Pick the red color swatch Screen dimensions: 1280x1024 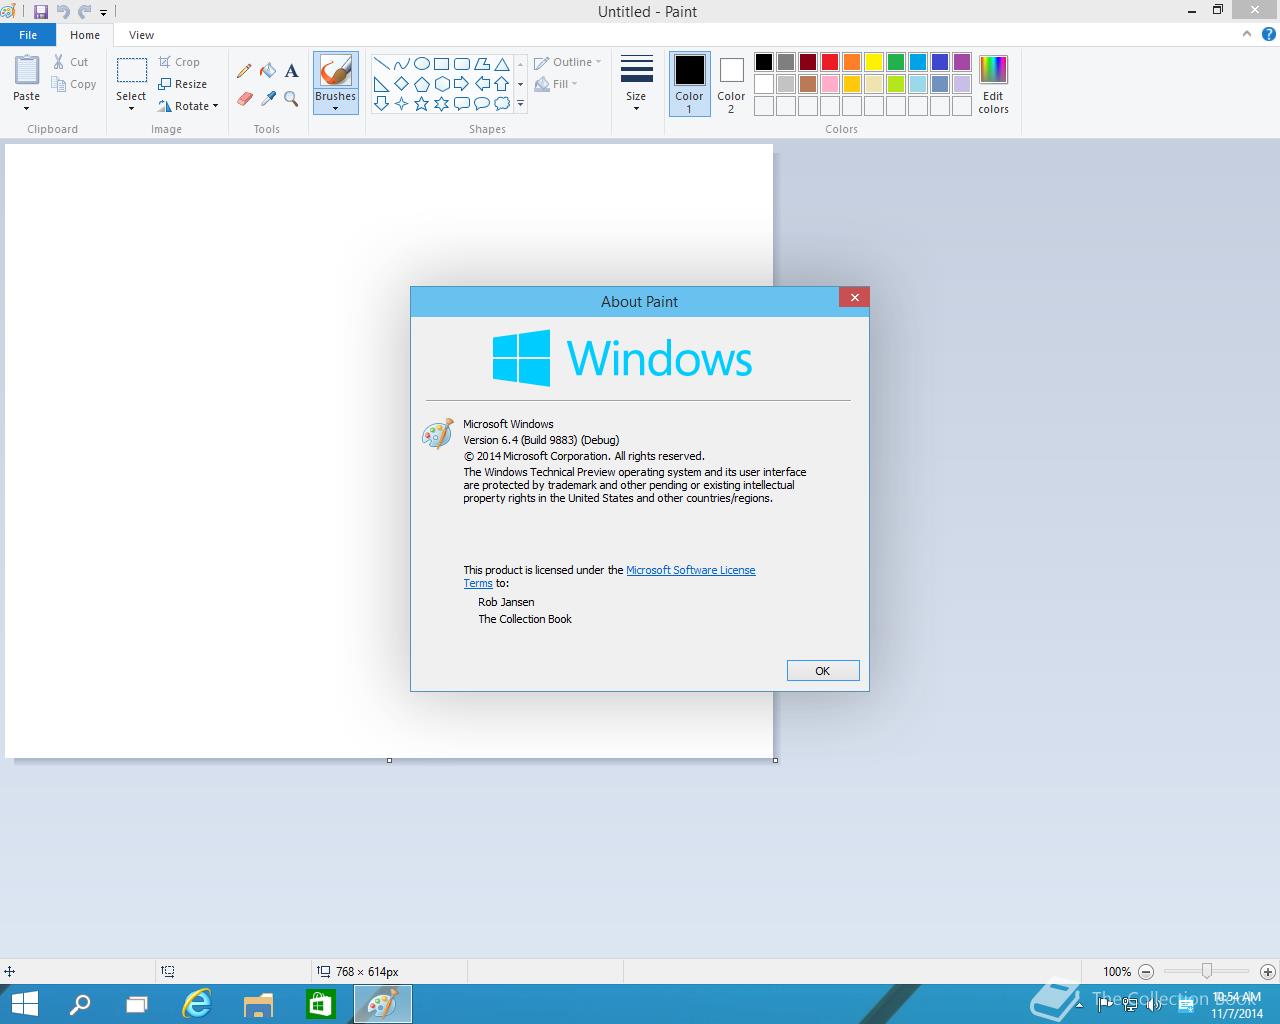click(x=830, y=62)
